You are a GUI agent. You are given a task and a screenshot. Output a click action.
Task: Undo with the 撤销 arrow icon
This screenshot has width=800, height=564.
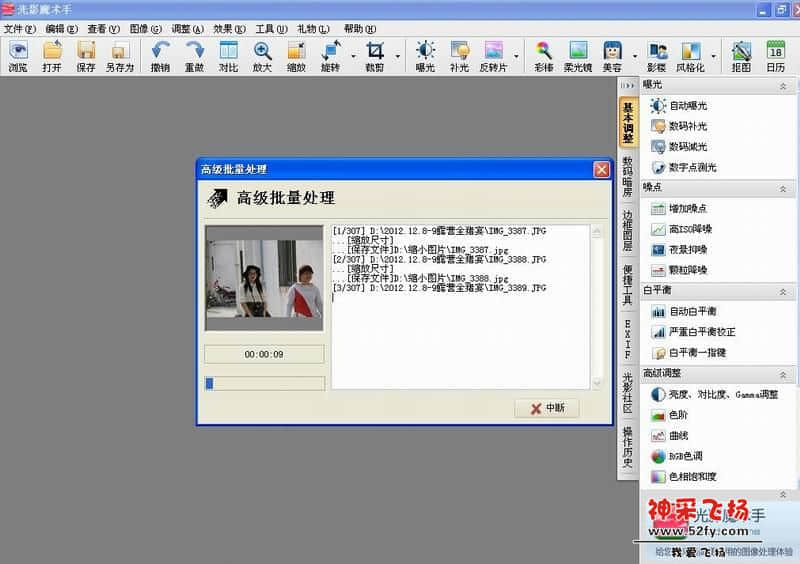pos(160,56)
